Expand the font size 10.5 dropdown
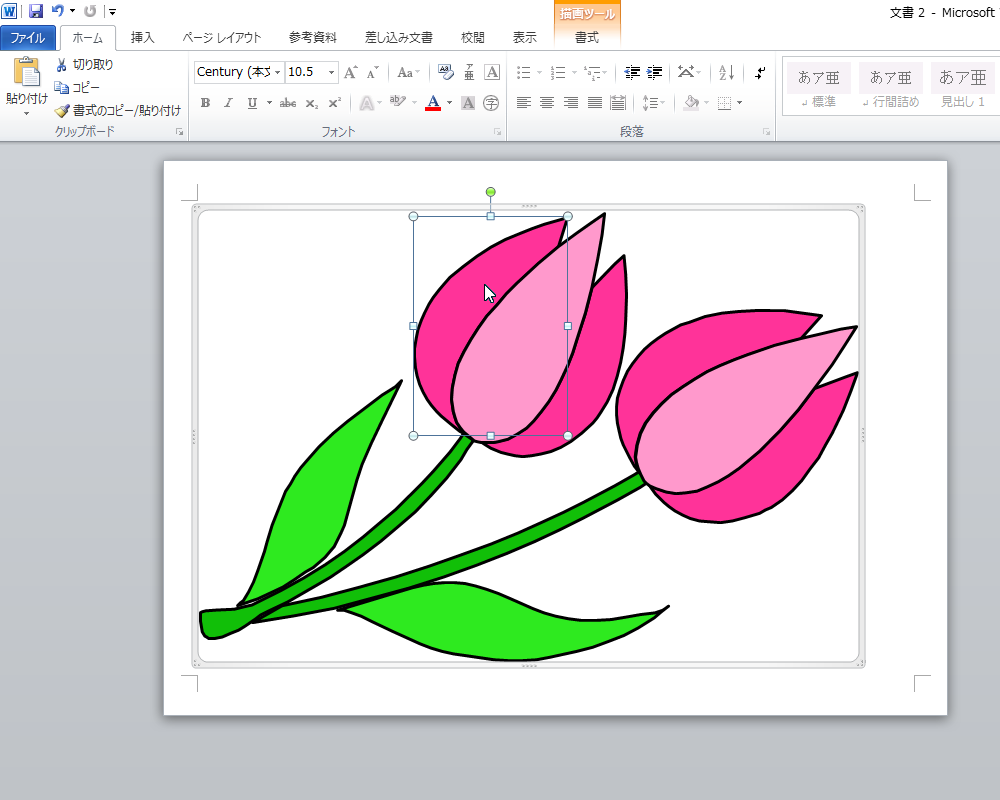 click(331, 72)
